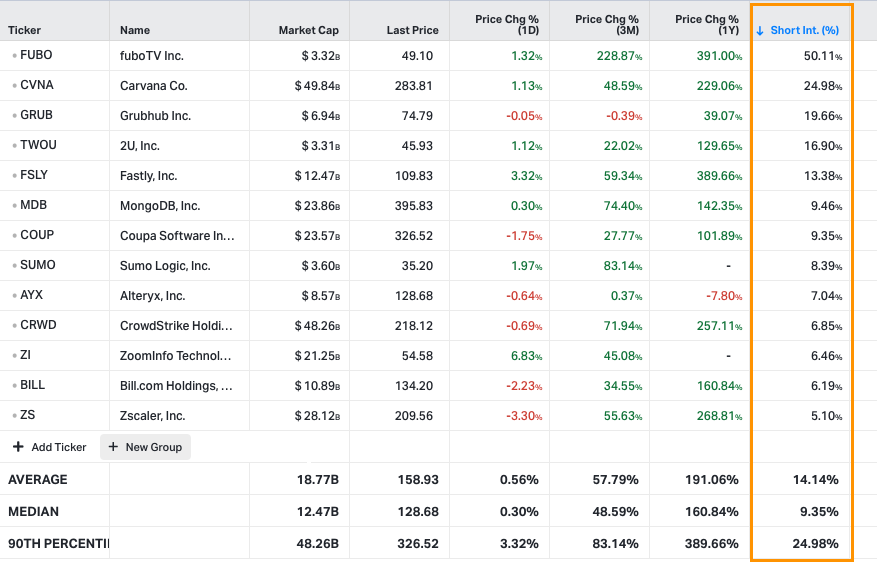877x564 pixels.
Task: Click the Carvana Co. name cell
Action: [154, 86]
